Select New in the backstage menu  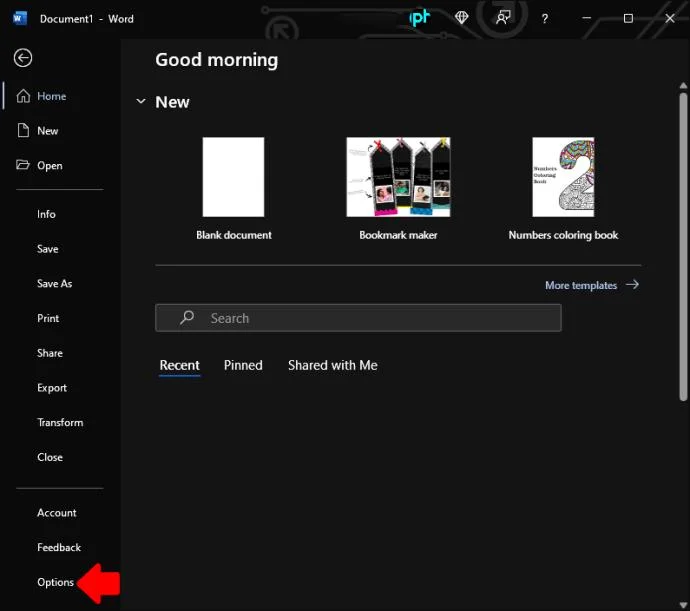[48, 131]
